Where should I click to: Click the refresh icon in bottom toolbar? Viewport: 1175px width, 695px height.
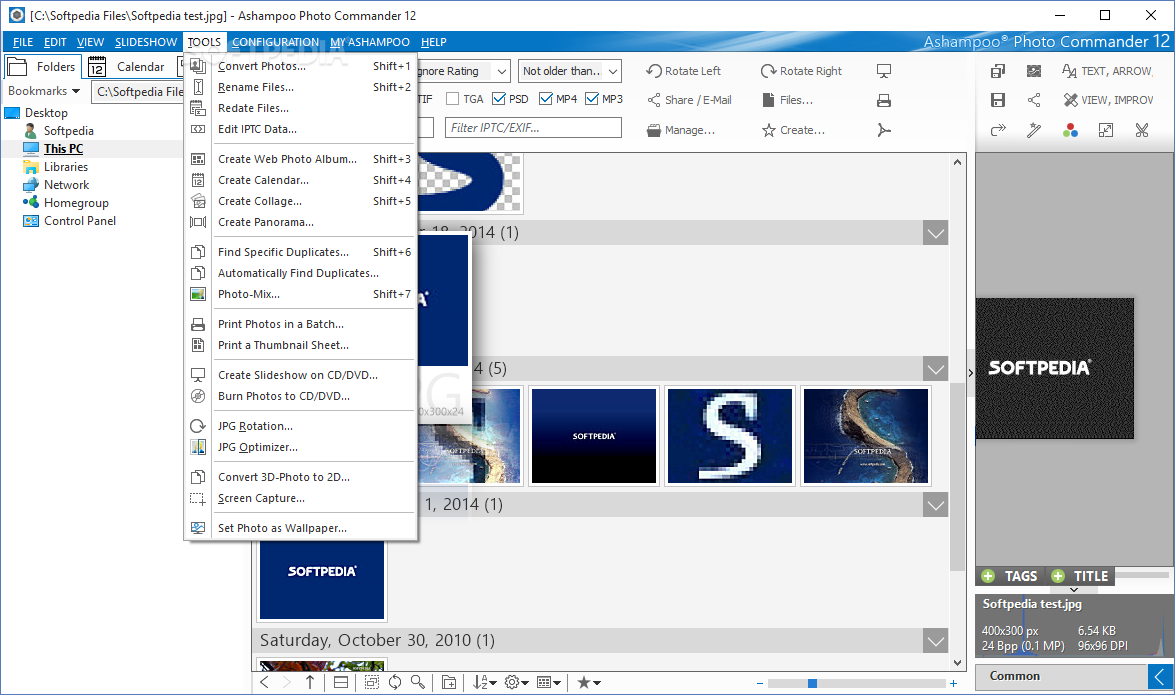point(394,682)
